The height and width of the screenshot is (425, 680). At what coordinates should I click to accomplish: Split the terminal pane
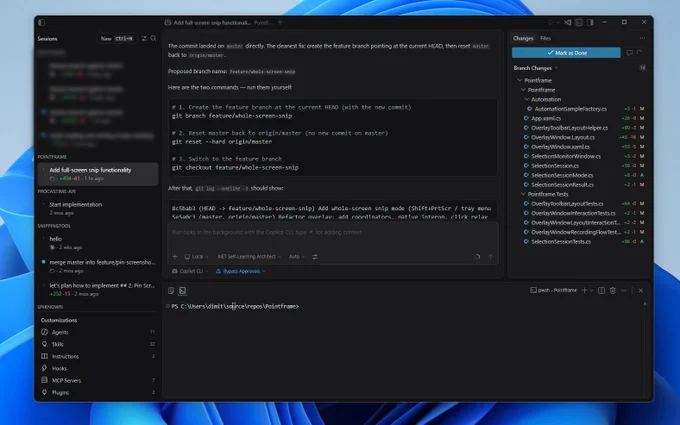[602, 291]
